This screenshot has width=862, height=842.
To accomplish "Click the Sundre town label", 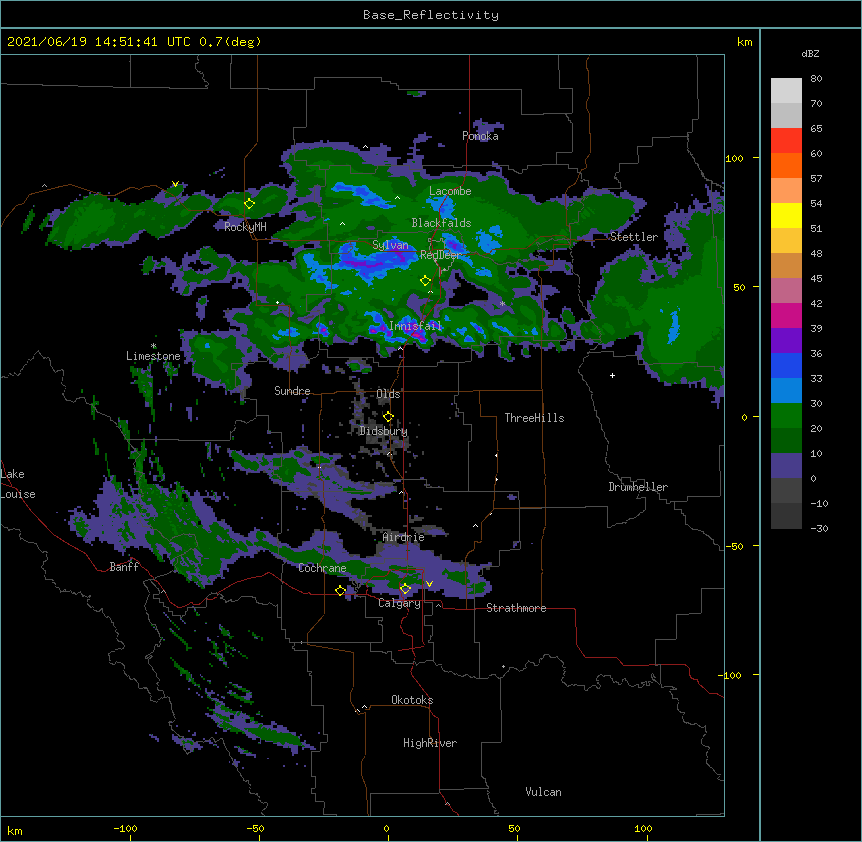I will (292, 391).
